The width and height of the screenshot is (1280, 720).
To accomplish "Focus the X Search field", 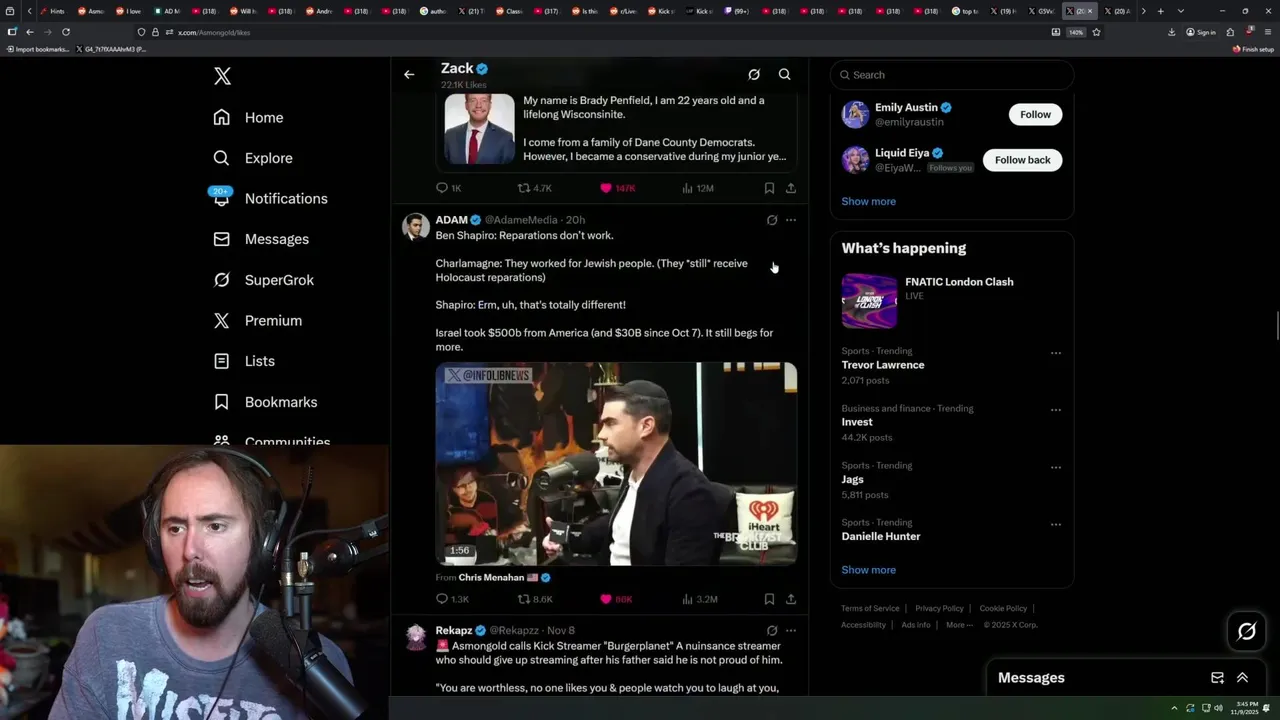I will [x=952, y=75].
